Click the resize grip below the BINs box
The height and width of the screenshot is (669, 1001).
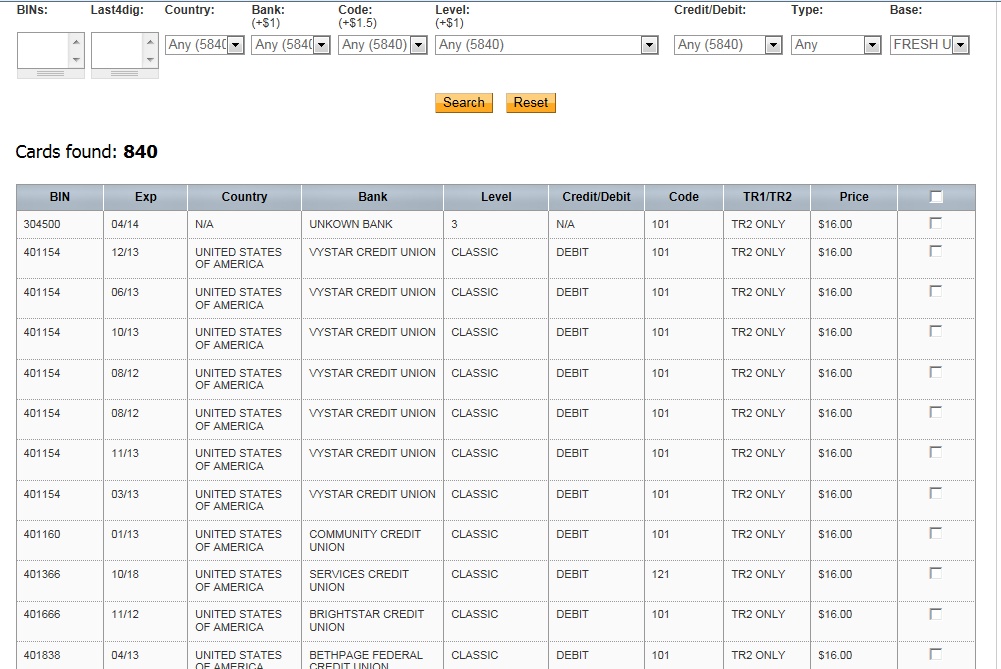click(50, 73)
